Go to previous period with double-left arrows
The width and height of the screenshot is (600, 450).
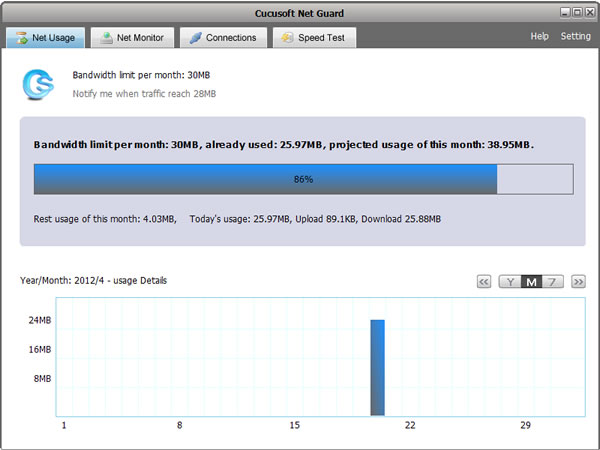[x=484, y=282]
